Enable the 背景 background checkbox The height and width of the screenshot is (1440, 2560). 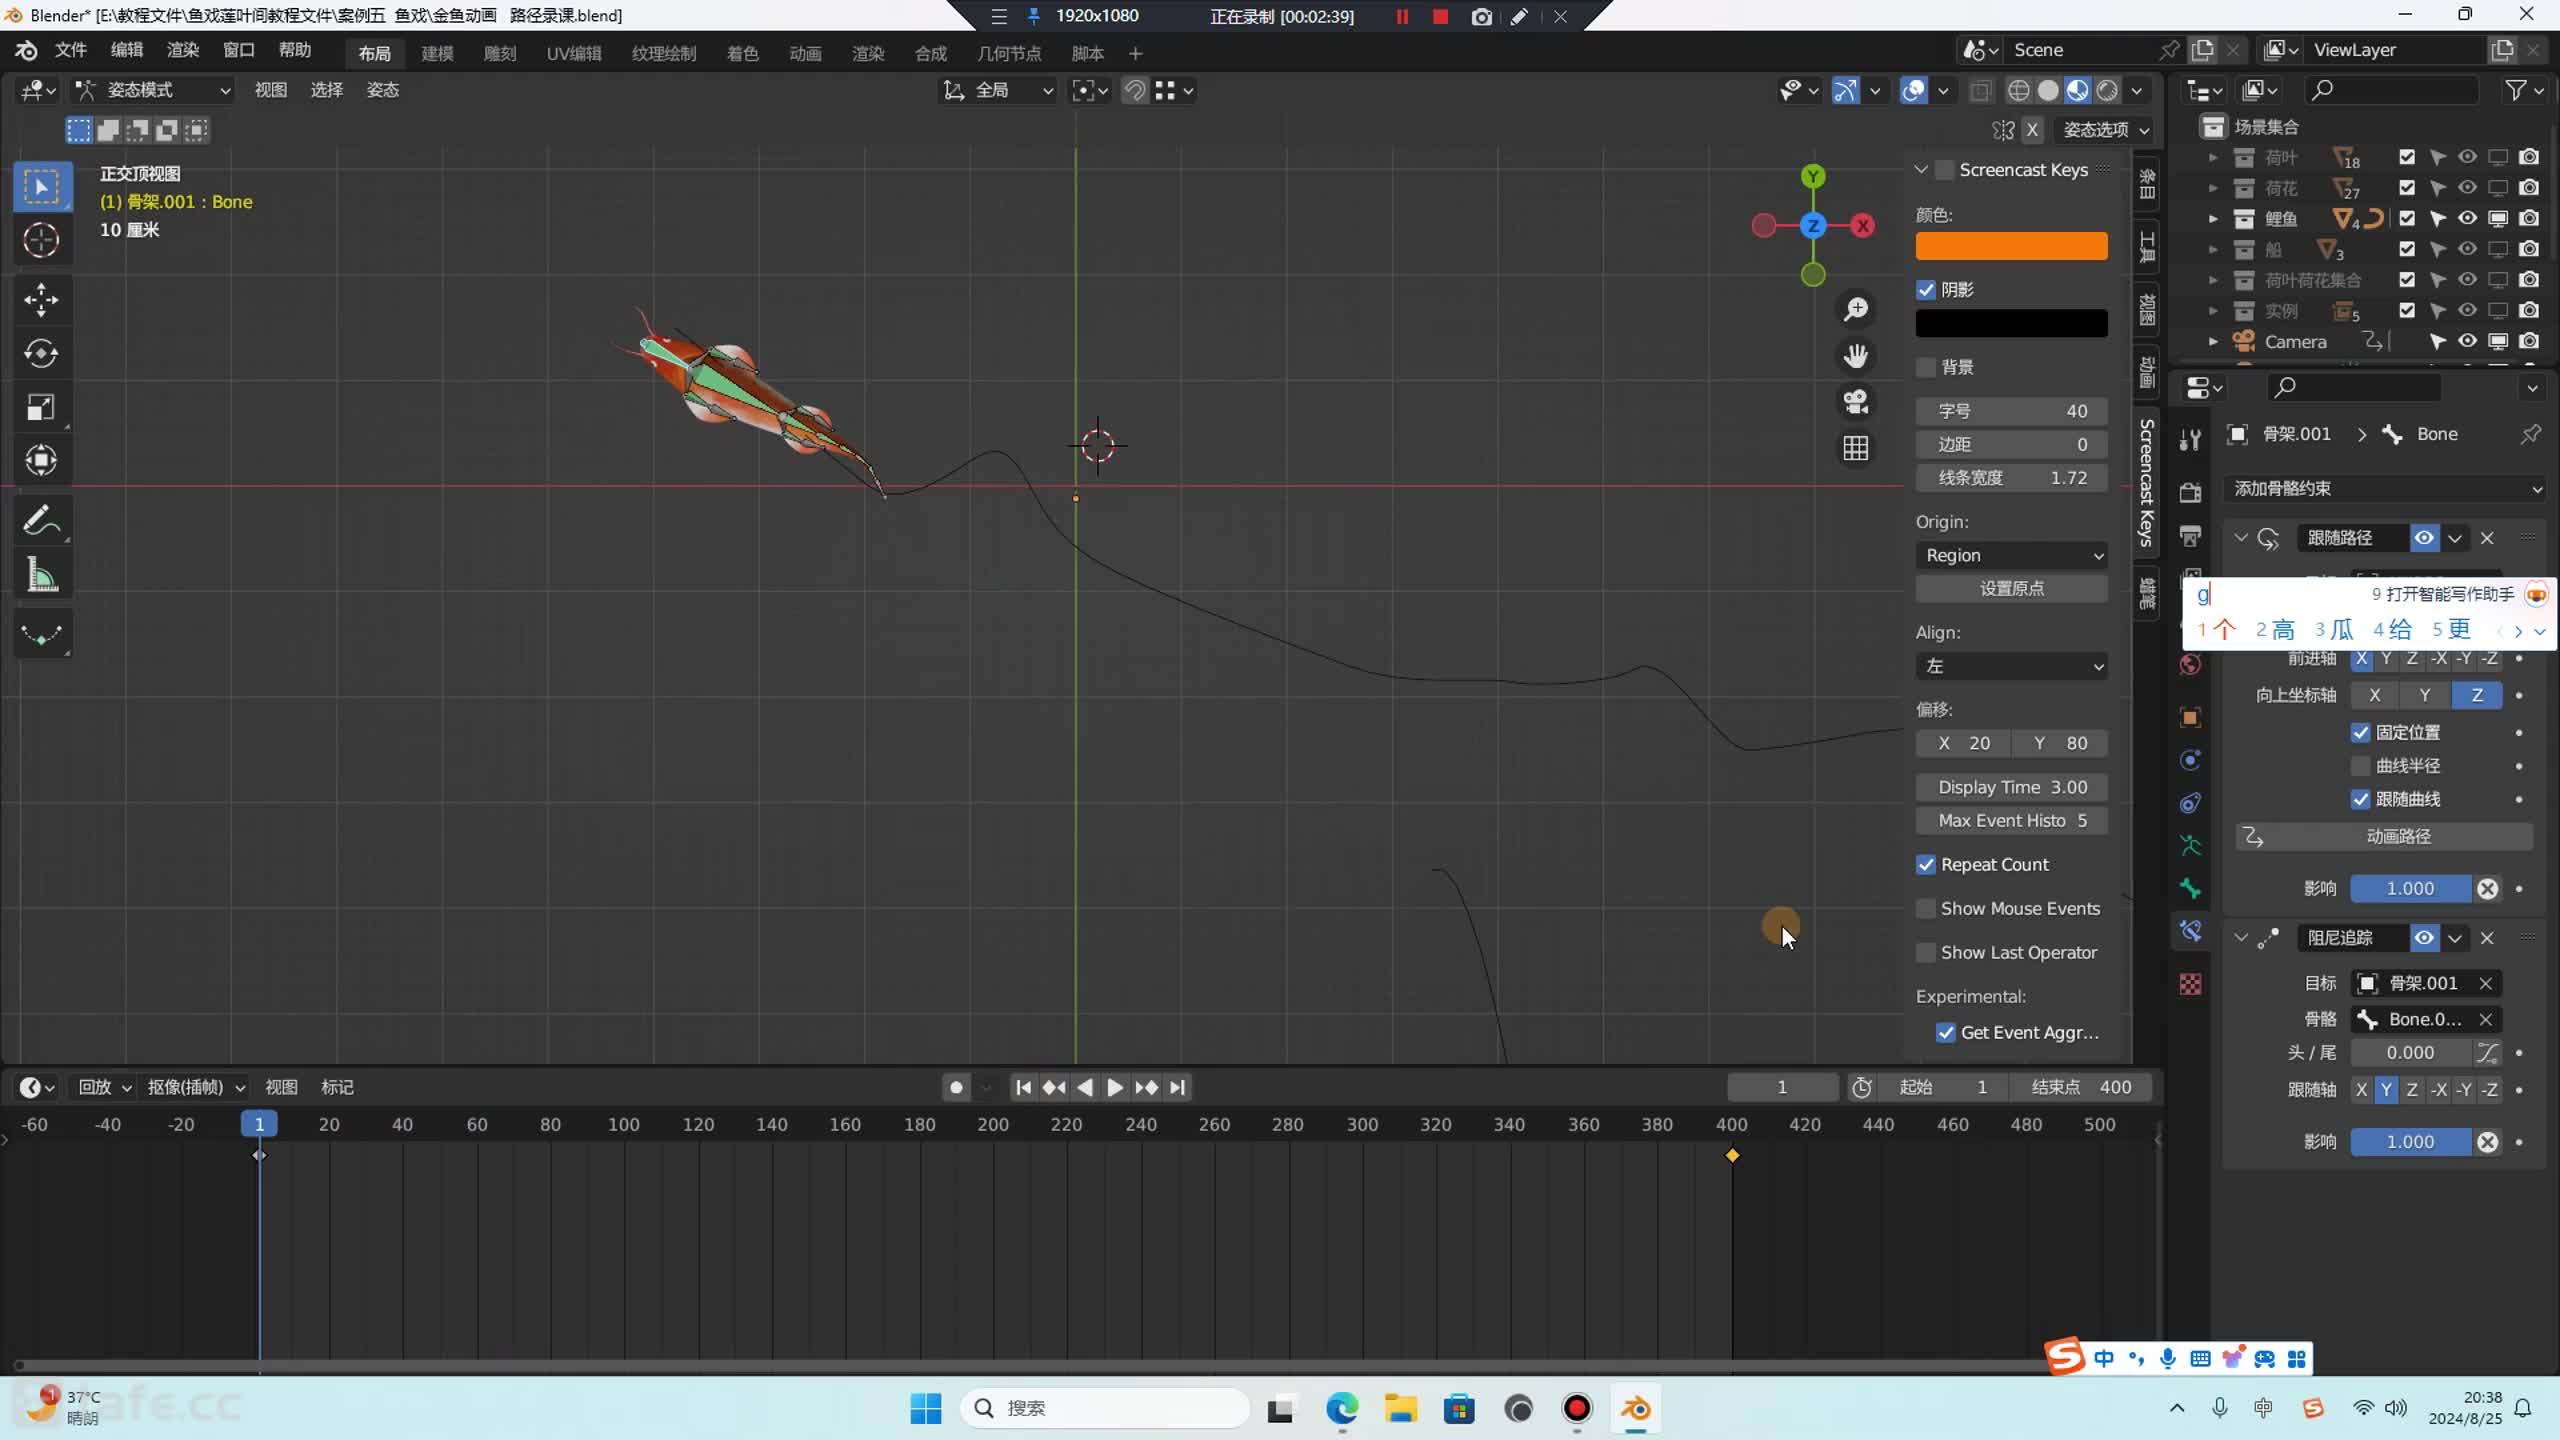(x=1926, y=367)
